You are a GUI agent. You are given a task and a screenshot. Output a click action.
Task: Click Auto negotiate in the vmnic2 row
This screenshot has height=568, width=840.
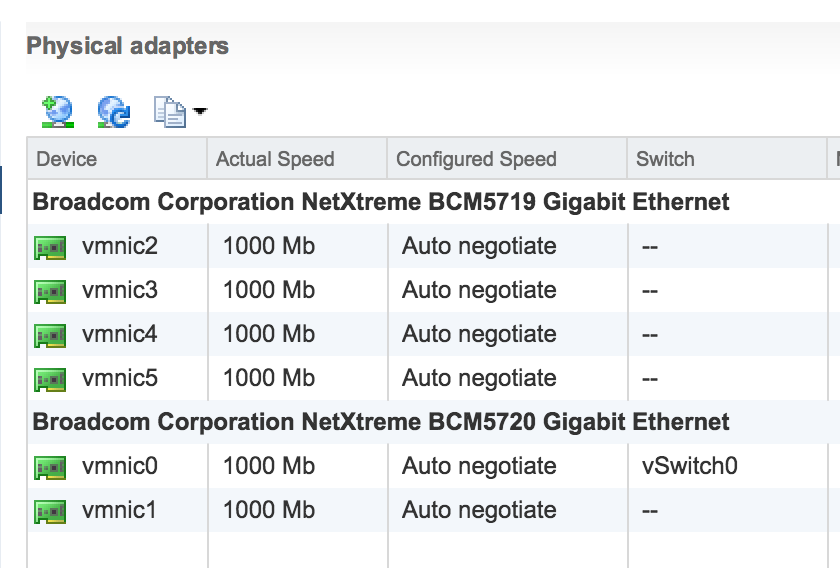479,247
